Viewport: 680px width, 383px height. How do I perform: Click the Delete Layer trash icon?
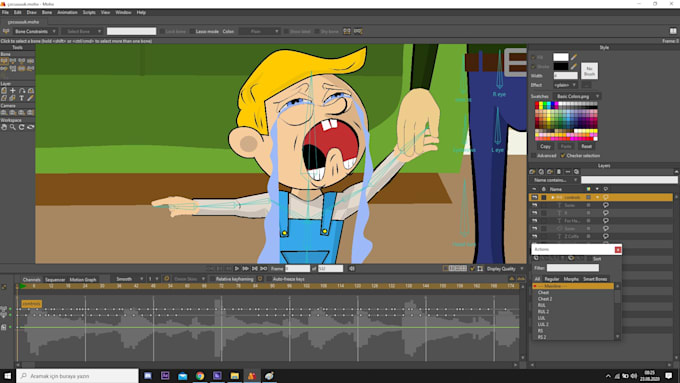[x=559, y=172]
